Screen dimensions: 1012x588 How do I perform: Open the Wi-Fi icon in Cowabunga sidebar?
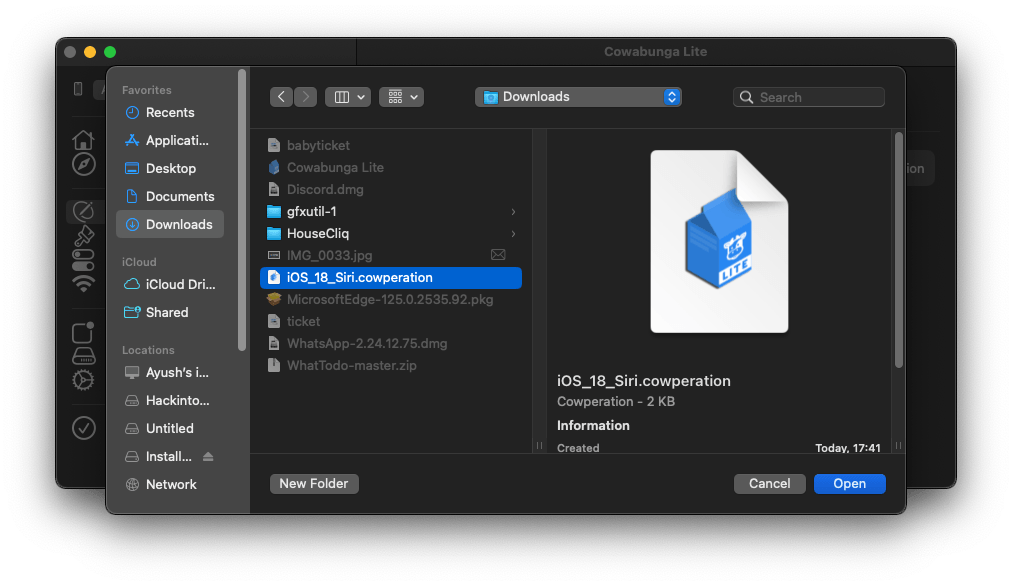(83, 283)
